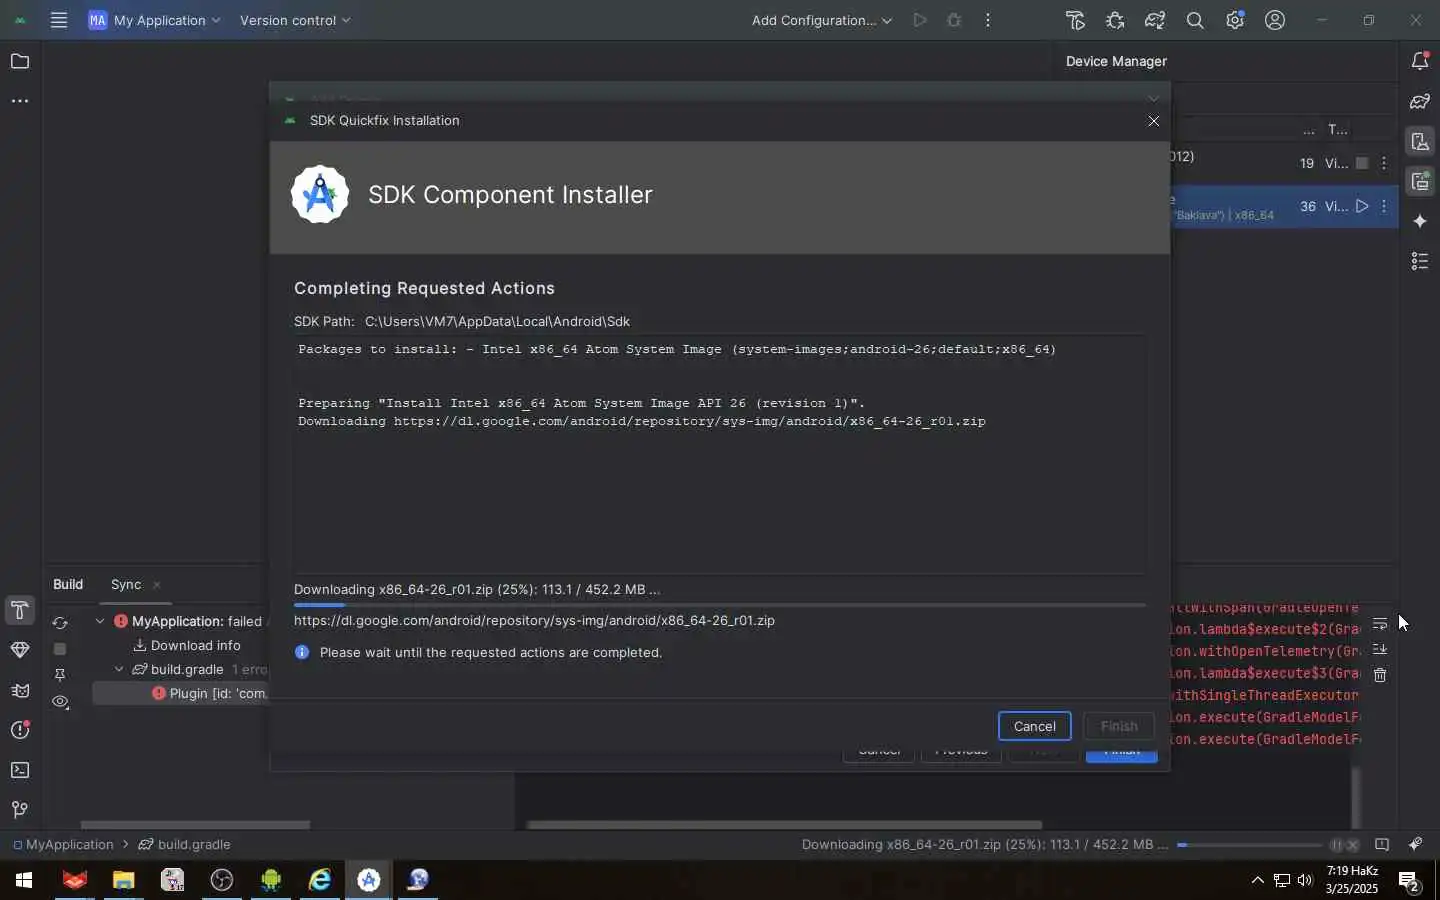Viewport: 1440px width, 900px height.
Task: Open kebab menu for API 36 device row
Action: (1385, 206)
